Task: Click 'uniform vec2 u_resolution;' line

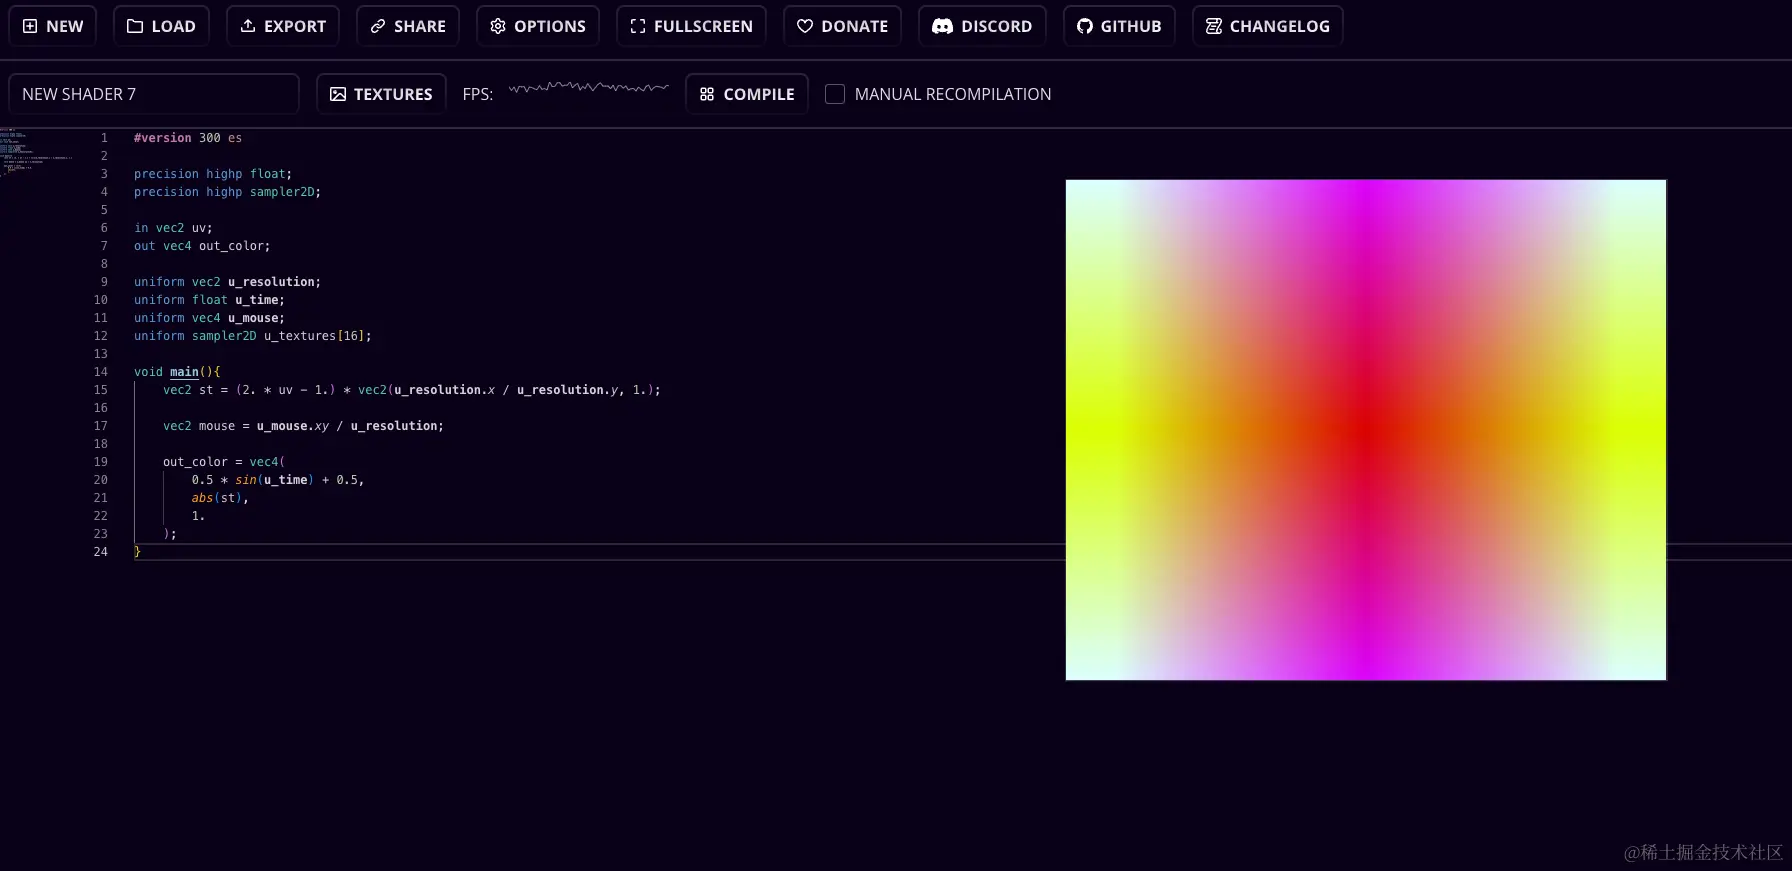Action: [x=228, y=282]
